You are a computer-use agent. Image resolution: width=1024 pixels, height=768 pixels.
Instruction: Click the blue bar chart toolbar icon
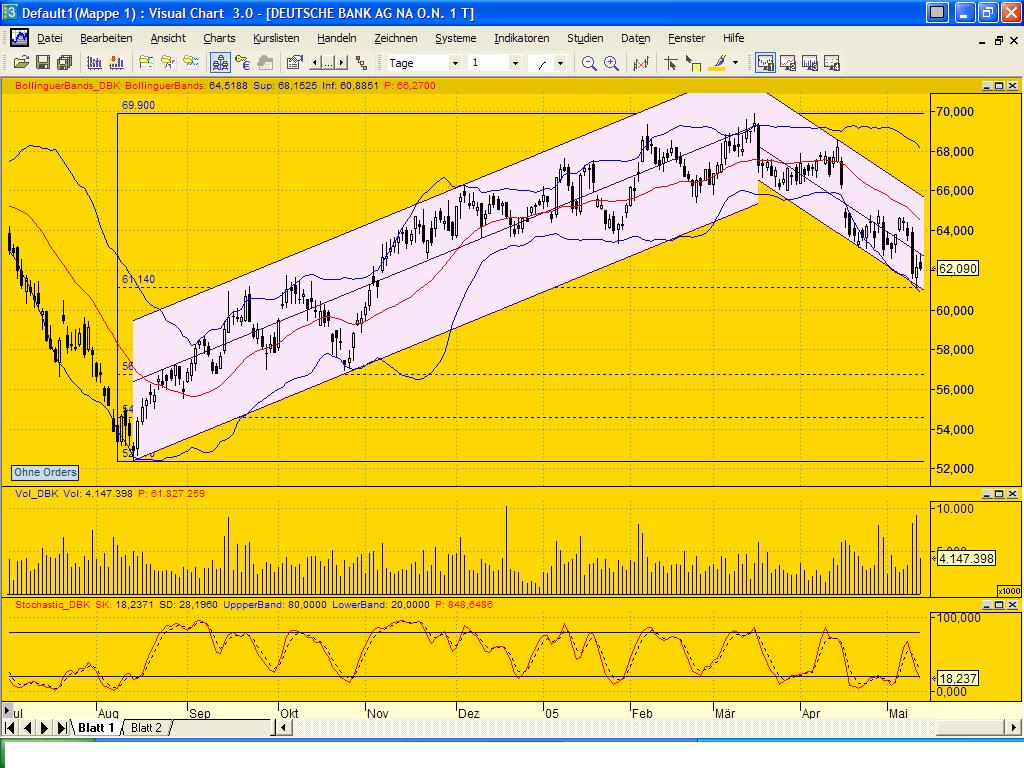(x=94, y=63)
